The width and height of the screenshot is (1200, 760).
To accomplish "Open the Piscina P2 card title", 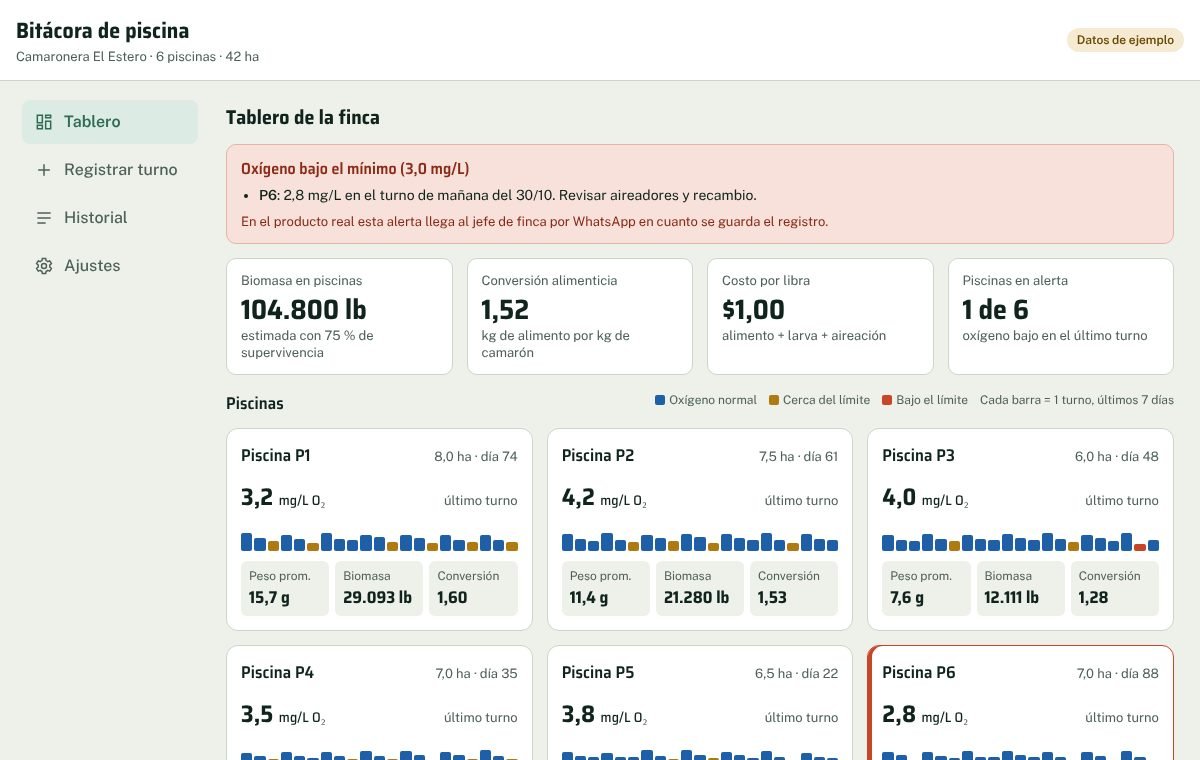I will (x=598, y=456).
